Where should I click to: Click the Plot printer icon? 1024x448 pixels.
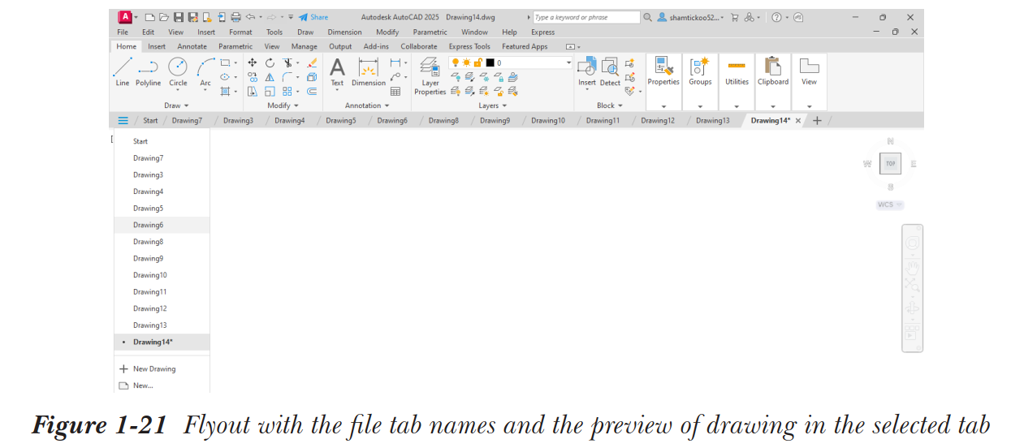236,18
